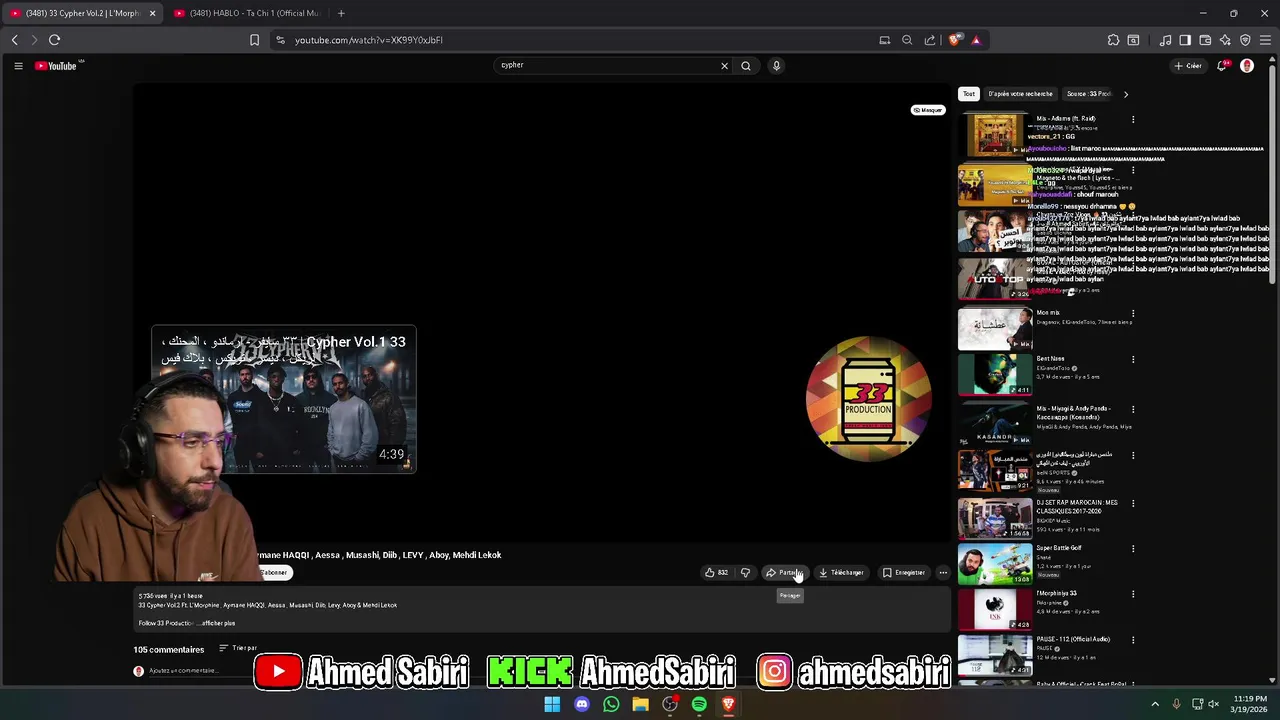This screenshot has height=720, width=1280.
Task: Click the Masquer button on the player
Action: [928, 110]
